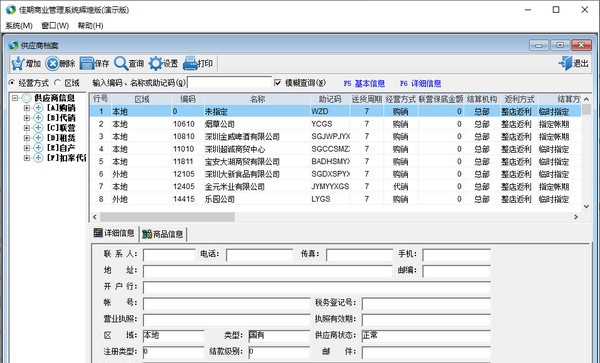Click the circle icon beside [F]扣率代销
The height and width of the screenshot is (363, 600).
[38, 158]
